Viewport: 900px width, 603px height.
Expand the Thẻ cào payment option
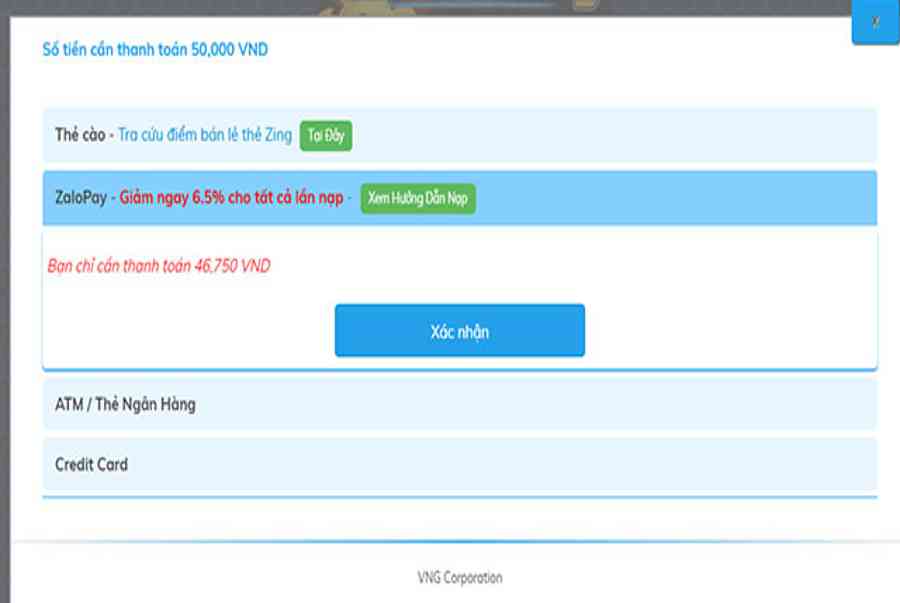pyautogui.click(x=460, y=135)
